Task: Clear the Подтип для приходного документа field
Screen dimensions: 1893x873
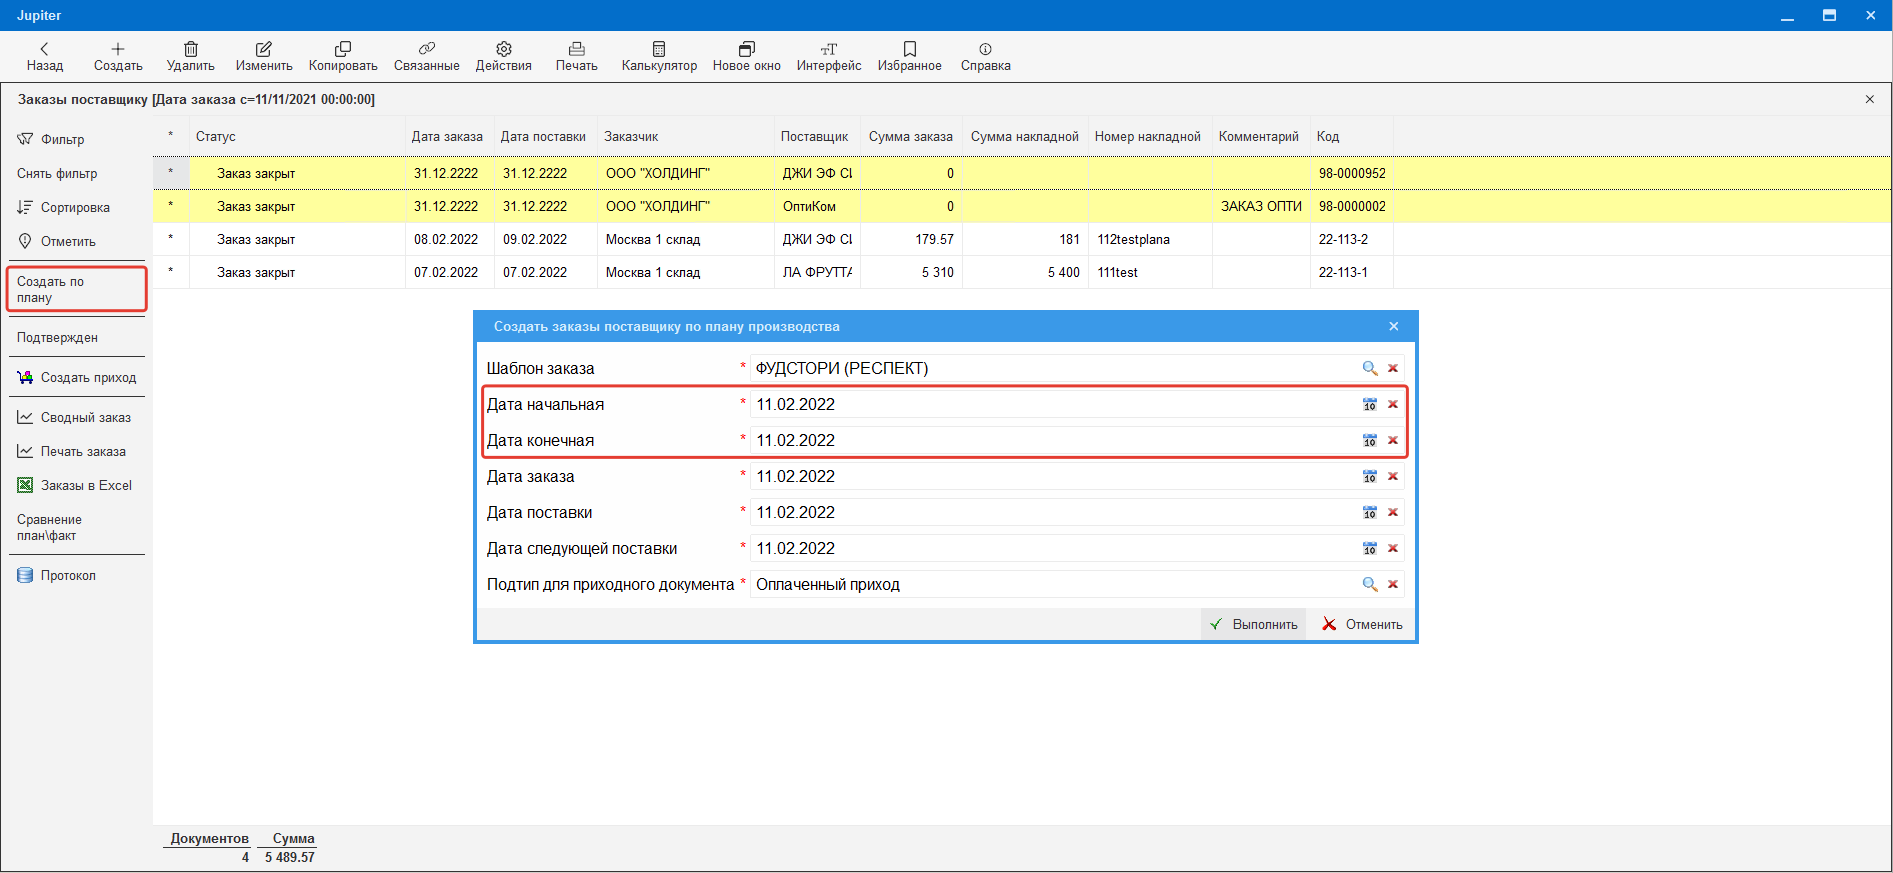Action: (x=1393, y=584)
